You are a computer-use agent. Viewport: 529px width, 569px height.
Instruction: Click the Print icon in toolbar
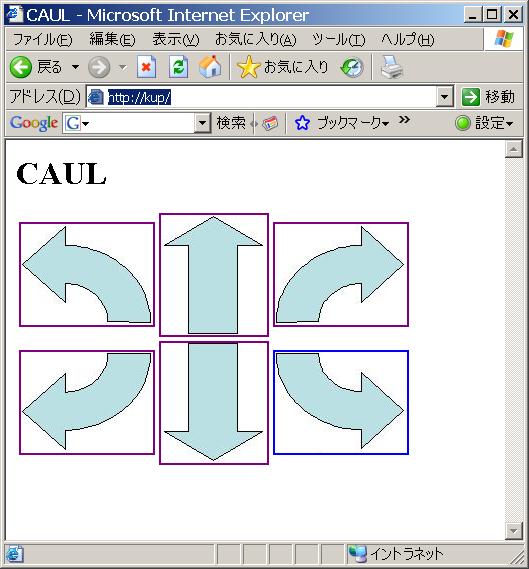coord(392,67)
